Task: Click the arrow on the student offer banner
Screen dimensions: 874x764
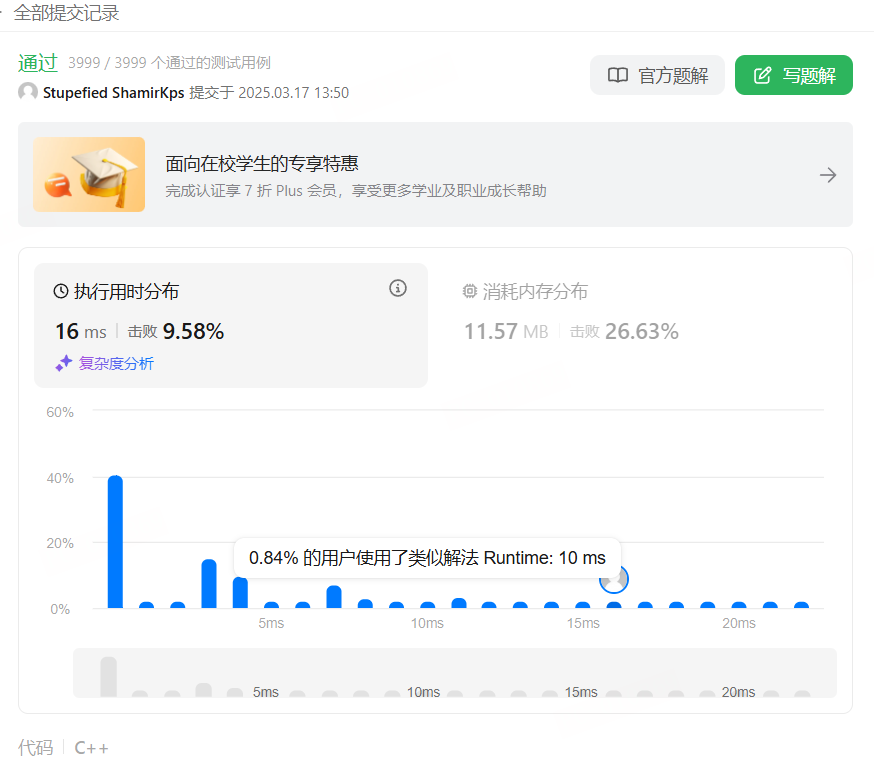Action: click(828, 175)
